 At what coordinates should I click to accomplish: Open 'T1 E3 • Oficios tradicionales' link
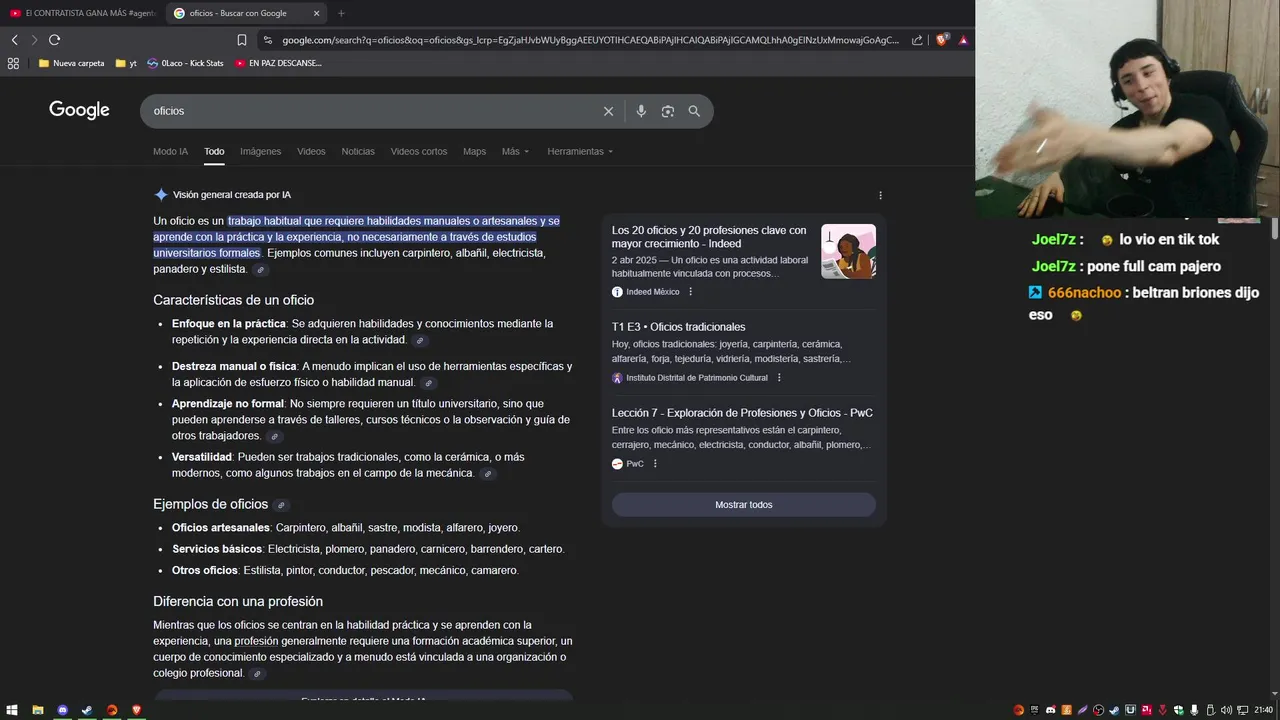[678, 327]
